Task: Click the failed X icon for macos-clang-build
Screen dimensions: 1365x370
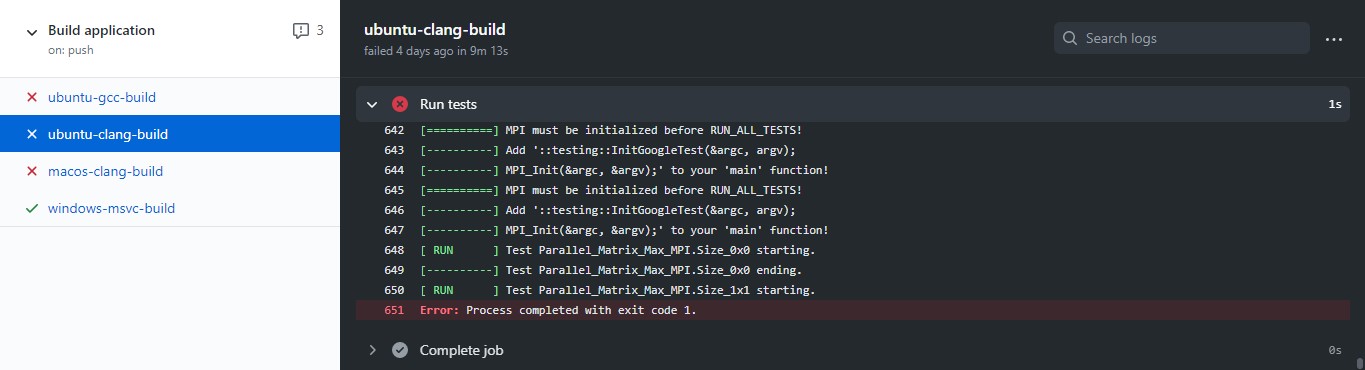Action: pos(32,171)
